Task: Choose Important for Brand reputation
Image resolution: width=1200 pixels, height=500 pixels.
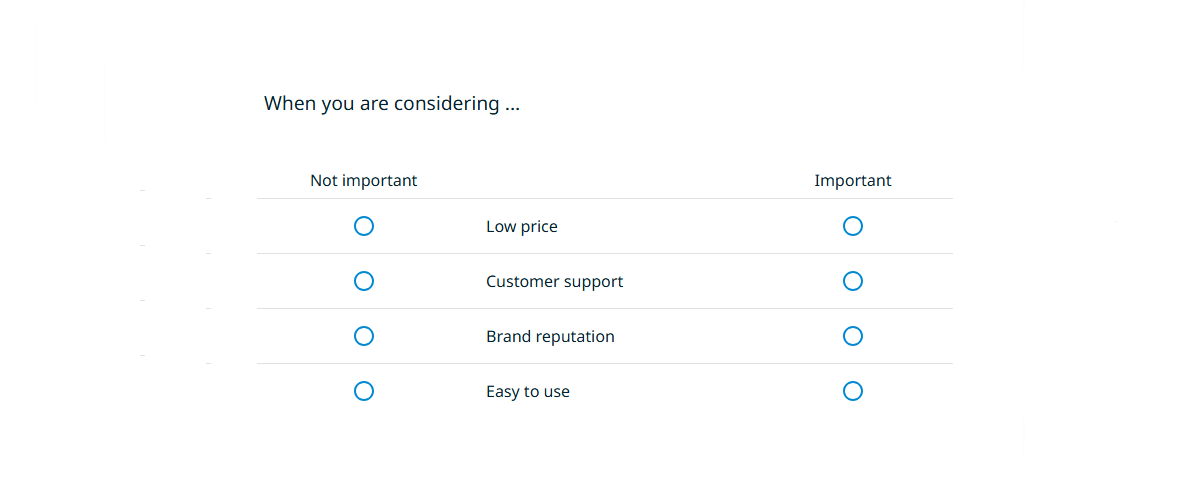Action: [853, 336]
